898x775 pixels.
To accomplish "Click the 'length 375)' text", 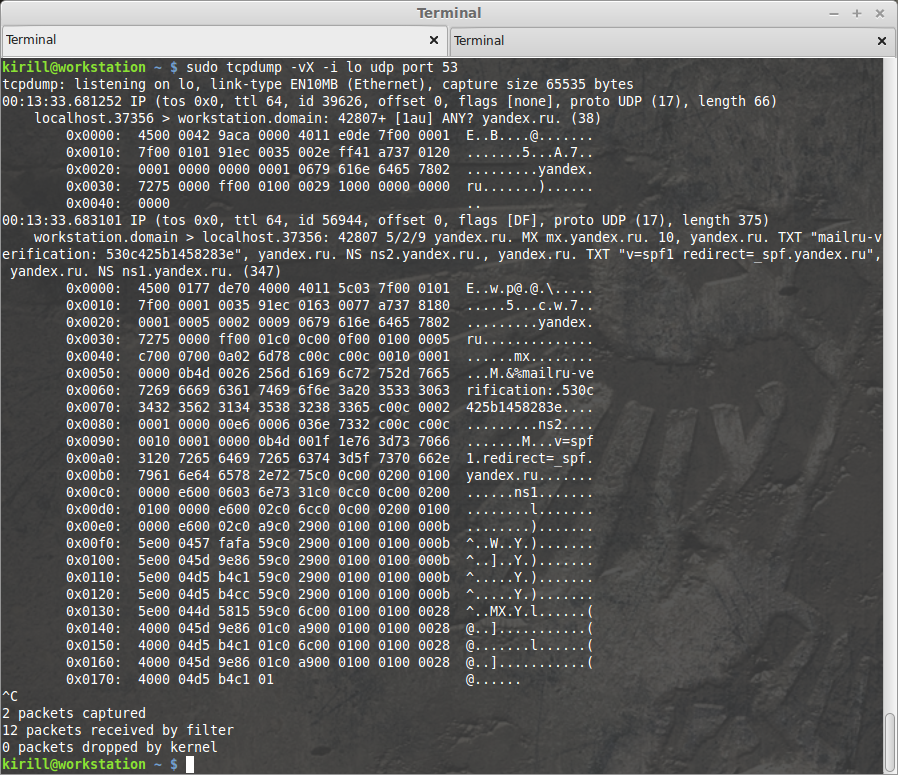I will (x=726, y=221).
